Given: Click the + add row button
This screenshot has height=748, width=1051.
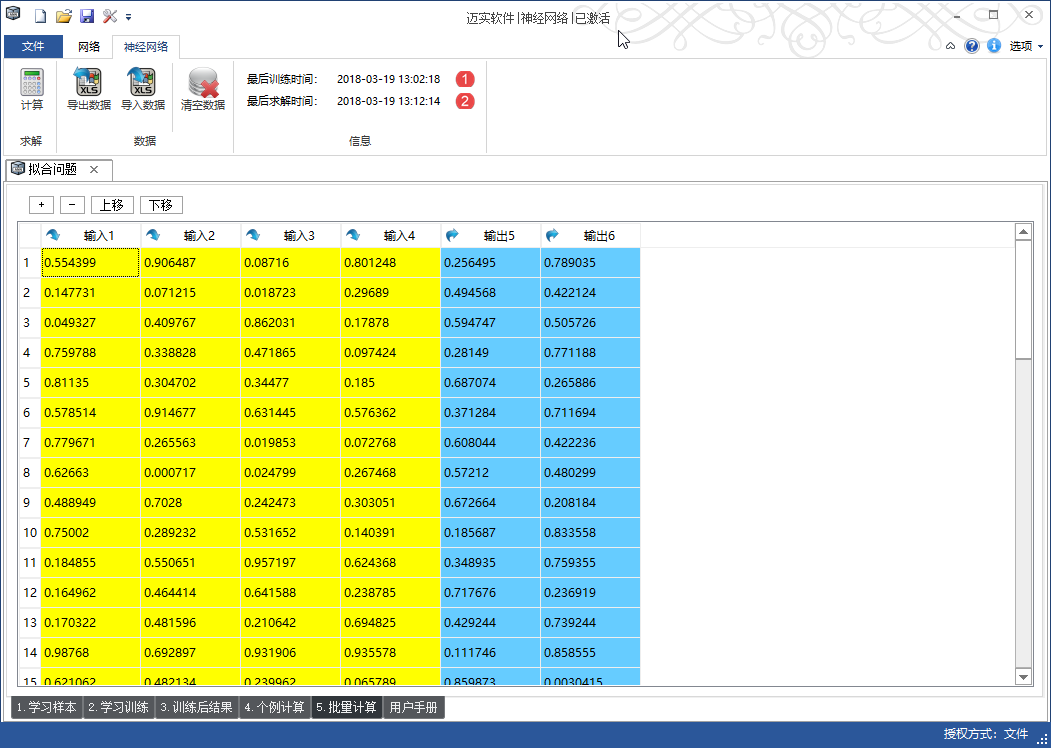Looking at the screenshot, I should coord(41,205).
